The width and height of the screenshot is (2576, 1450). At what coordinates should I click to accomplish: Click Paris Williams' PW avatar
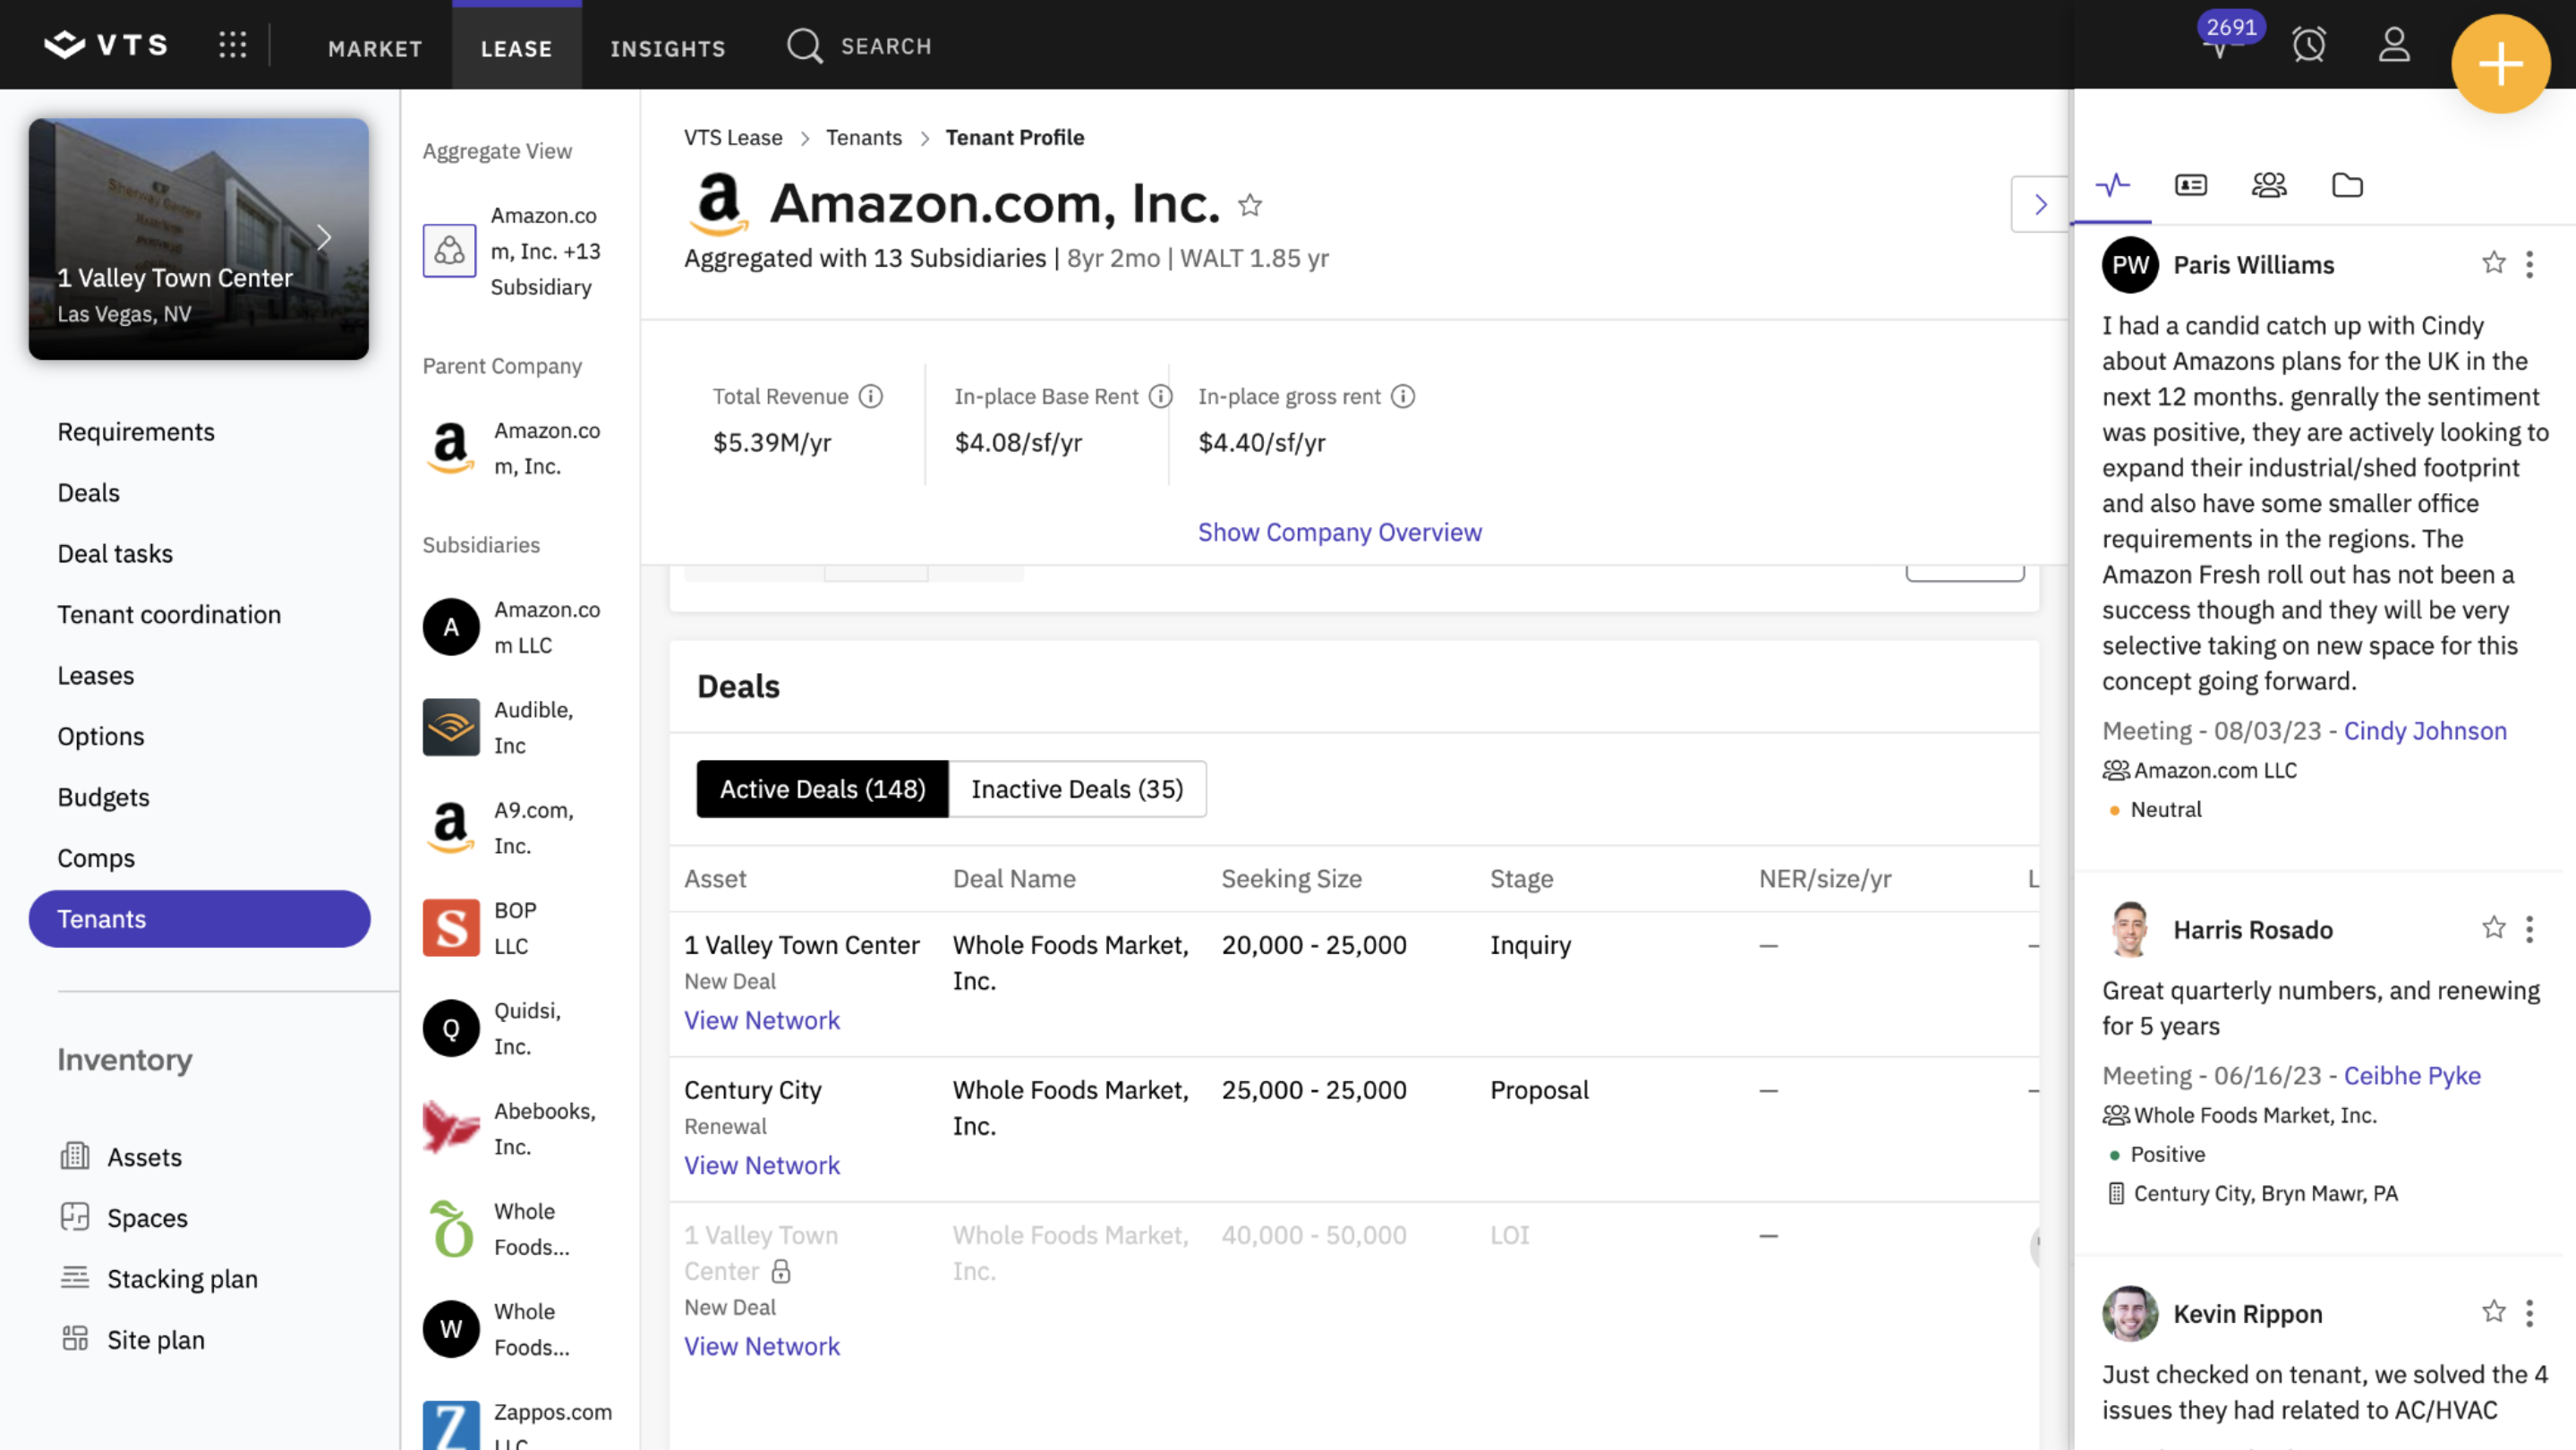(x=2130, y=265)
